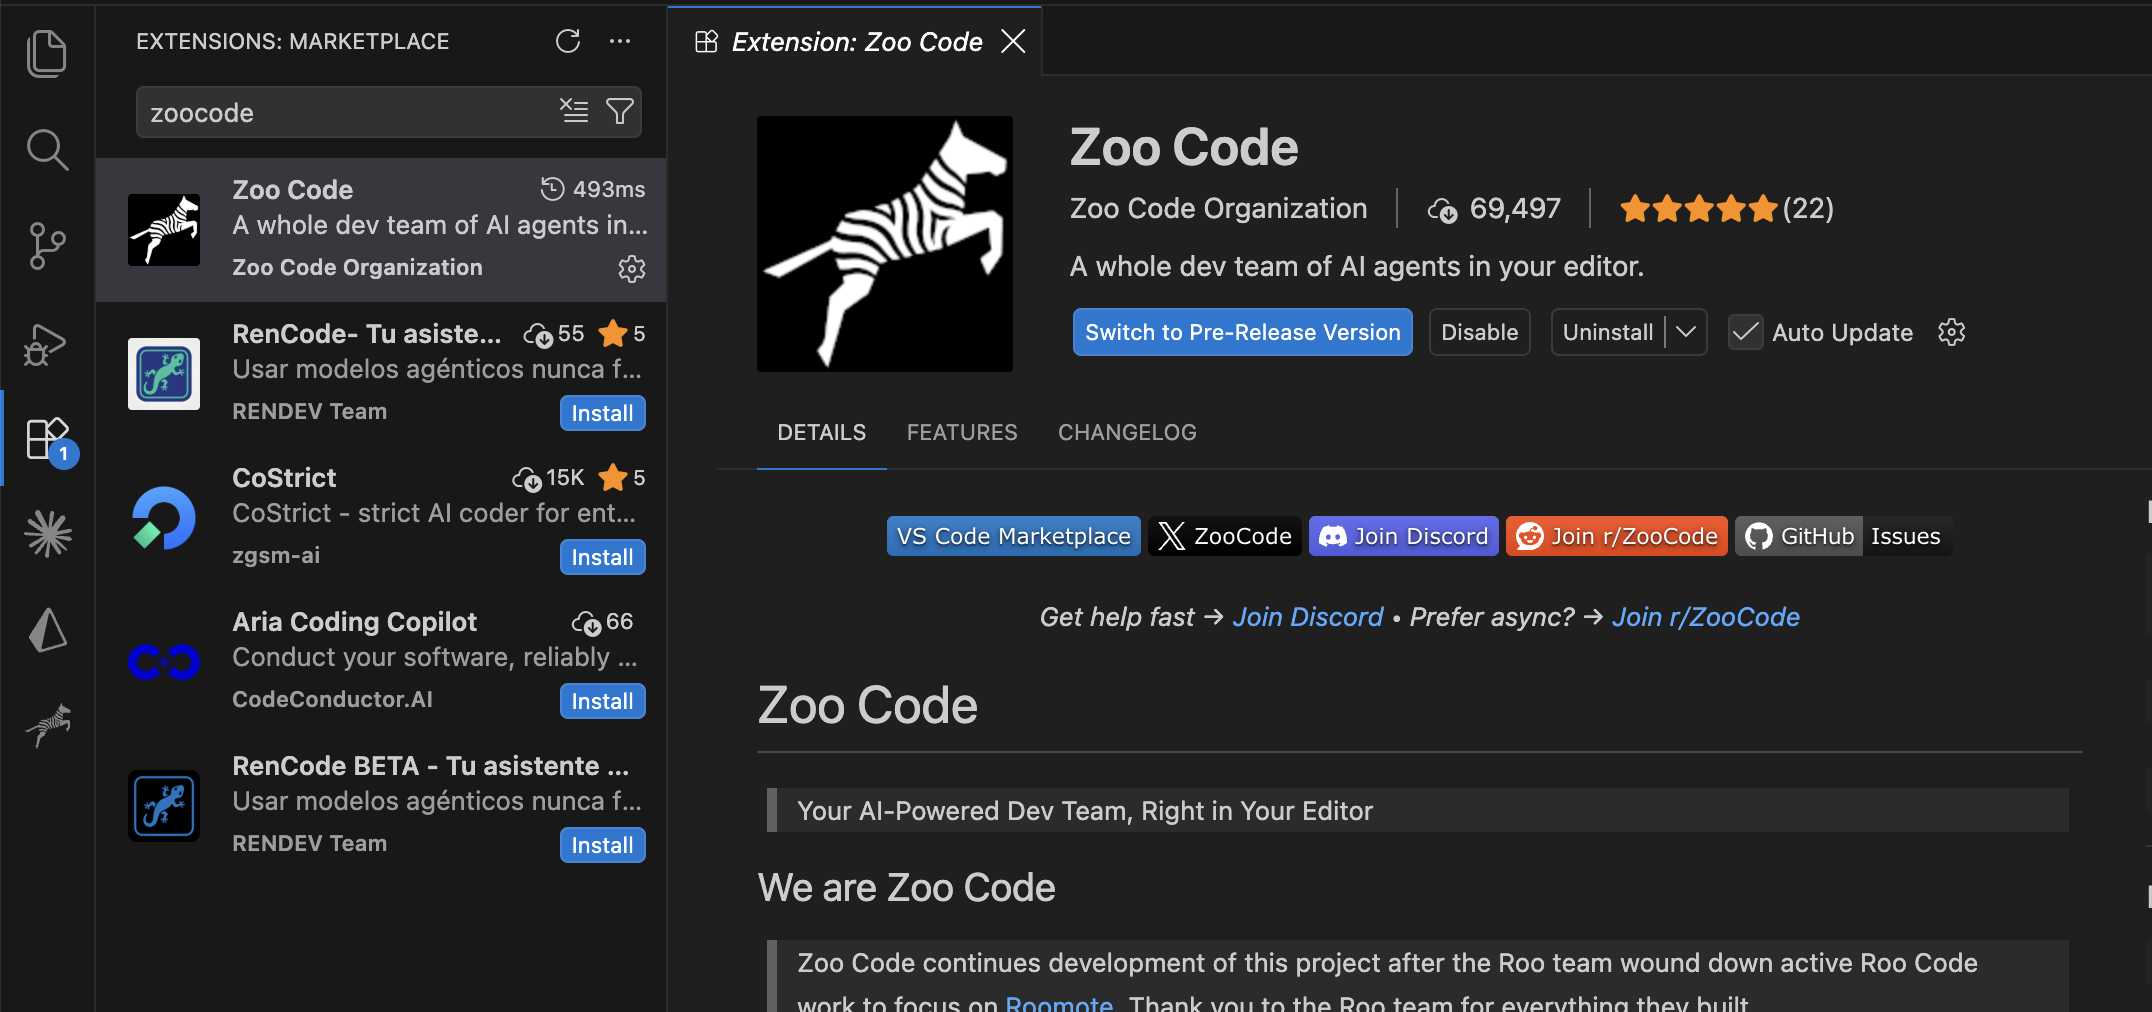
Task: Switch to Pre-Release Version
Action: [x=1242, y=332]
